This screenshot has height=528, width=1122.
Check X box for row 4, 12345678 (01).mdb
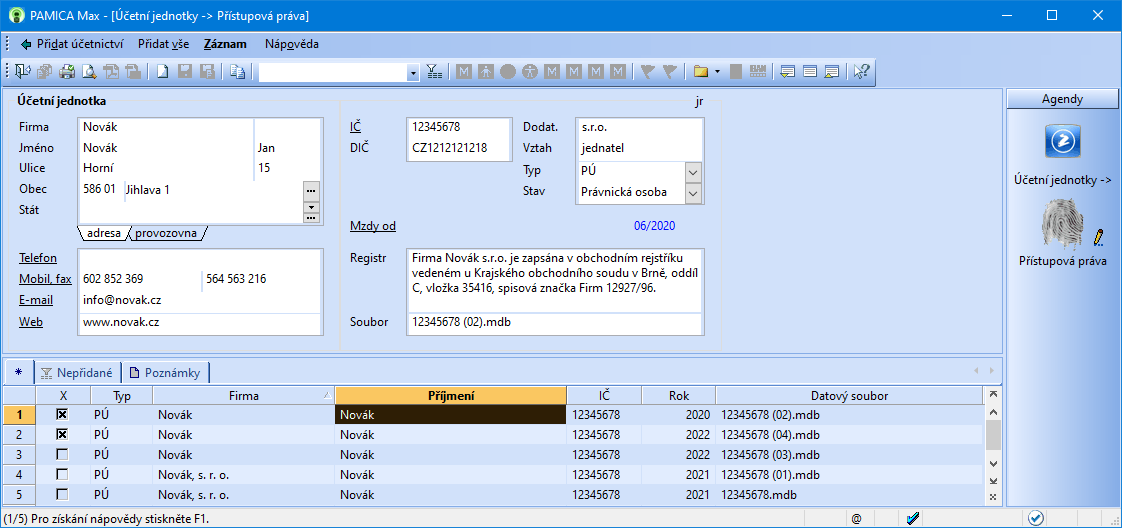(63, 475)
